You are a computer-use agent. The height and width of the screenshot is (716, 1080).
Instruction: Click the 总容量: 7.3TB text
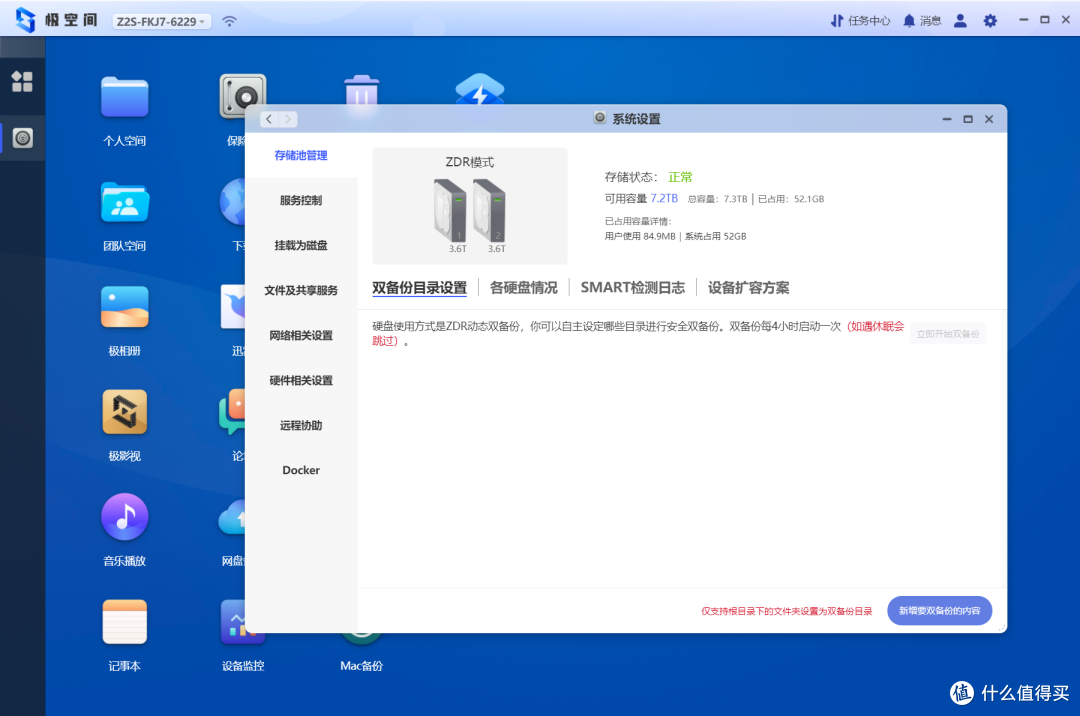[717, 199]
